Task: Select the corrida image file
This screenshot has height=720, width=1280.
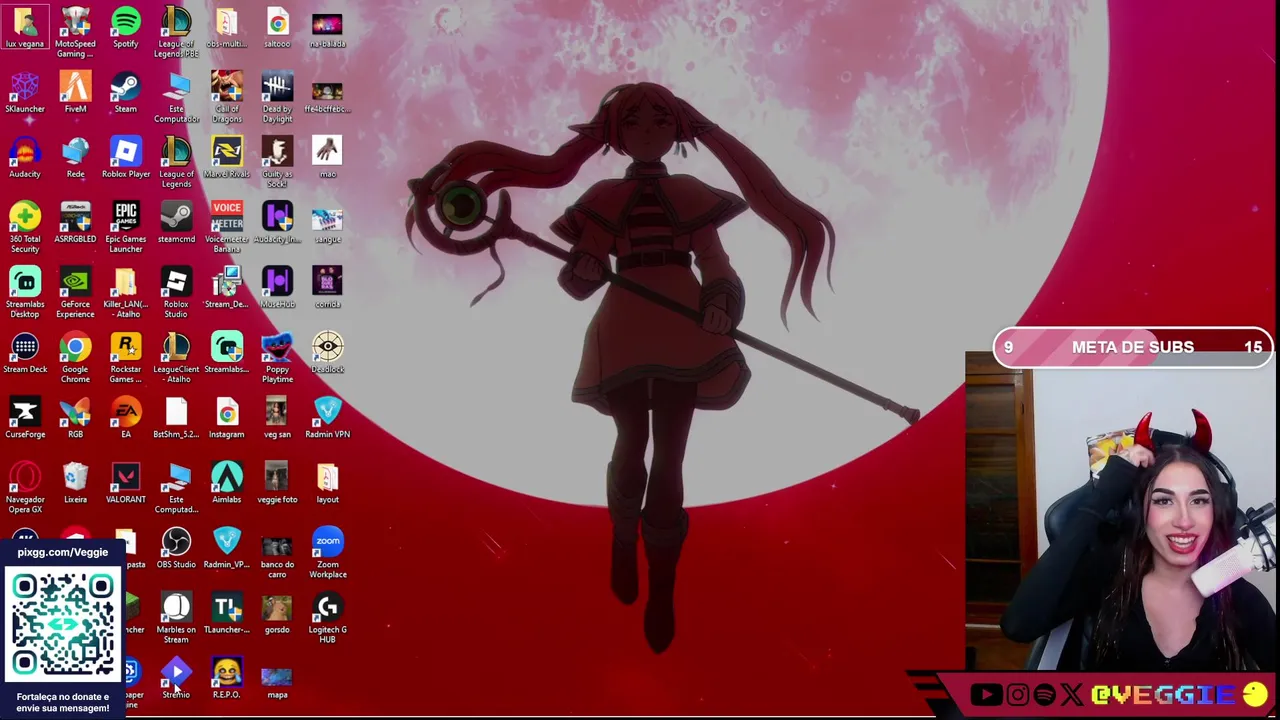Action: click(327, 288)
